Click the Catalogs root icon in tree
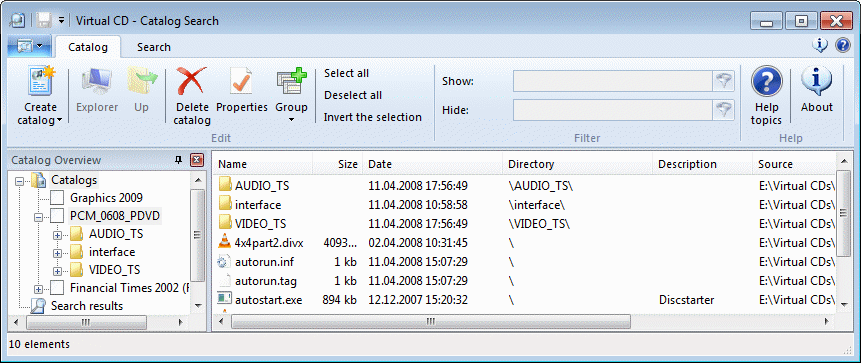 38,180
